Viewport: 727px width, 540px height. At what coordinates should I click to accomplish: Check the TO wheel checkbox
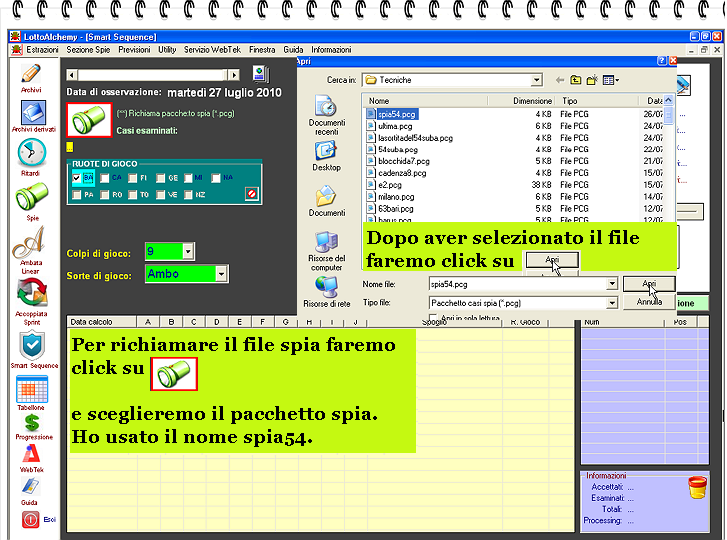tap(133, 195)
